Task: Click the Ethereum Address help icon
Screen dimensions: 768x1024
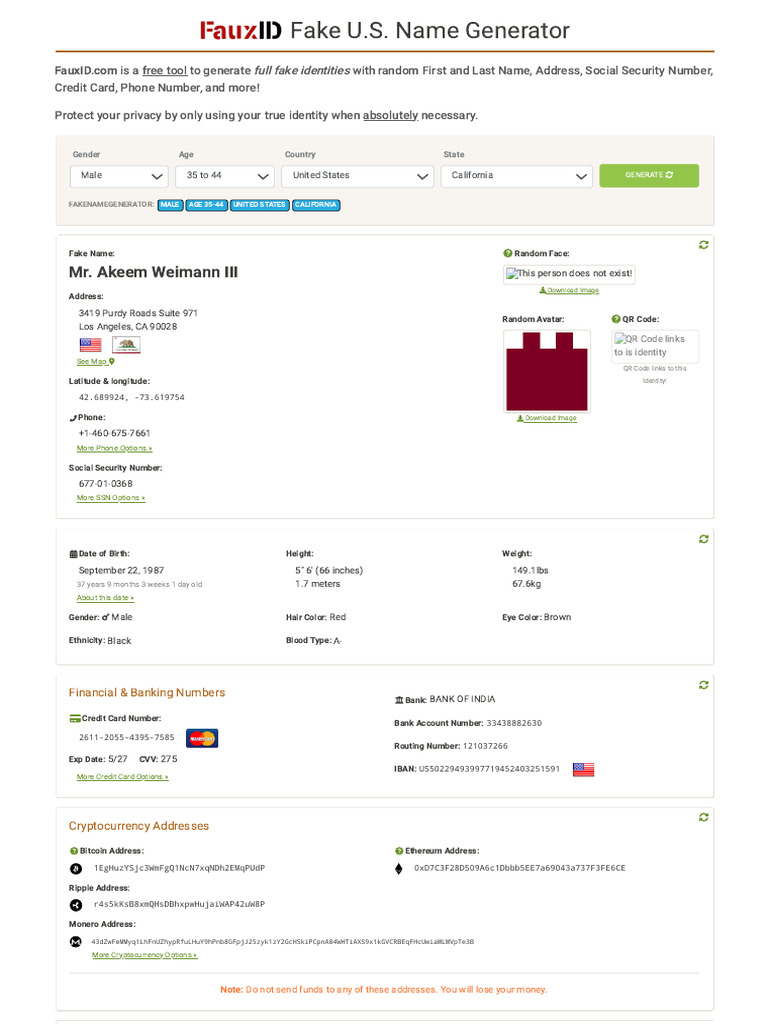Action: [399, 851]
